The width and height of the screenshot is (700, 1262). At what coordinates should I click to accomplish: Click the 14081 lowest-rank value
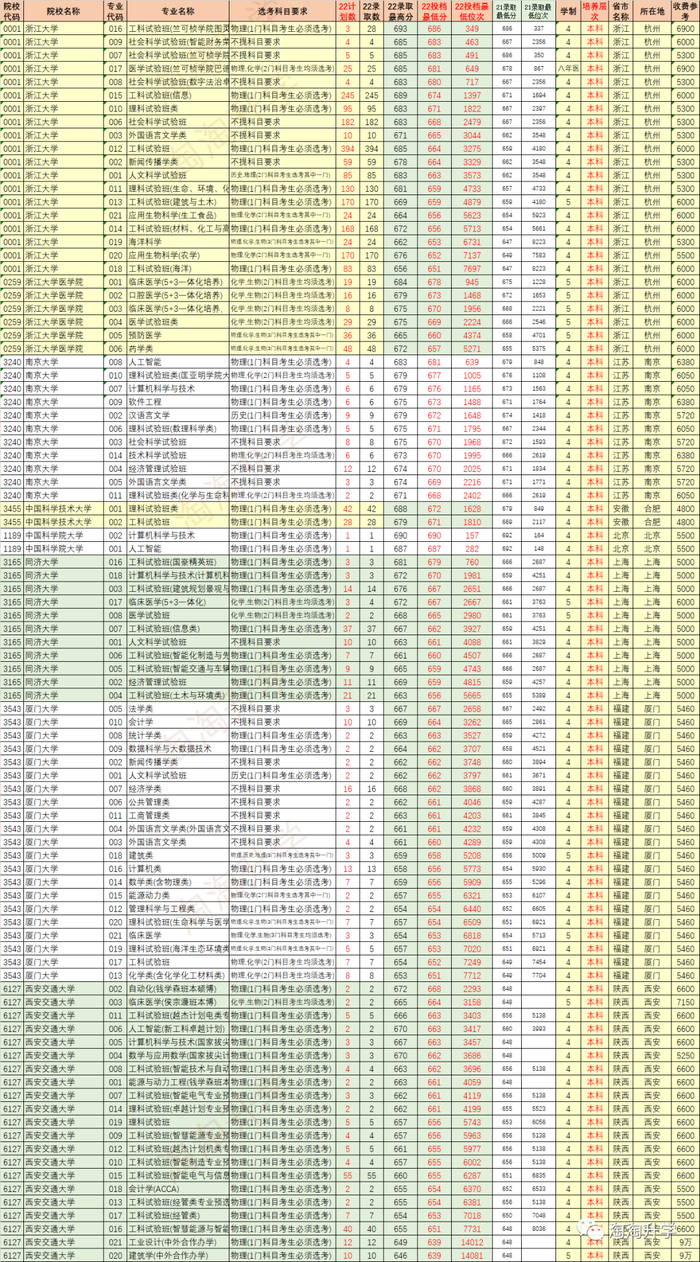(x=472, y=1255)
